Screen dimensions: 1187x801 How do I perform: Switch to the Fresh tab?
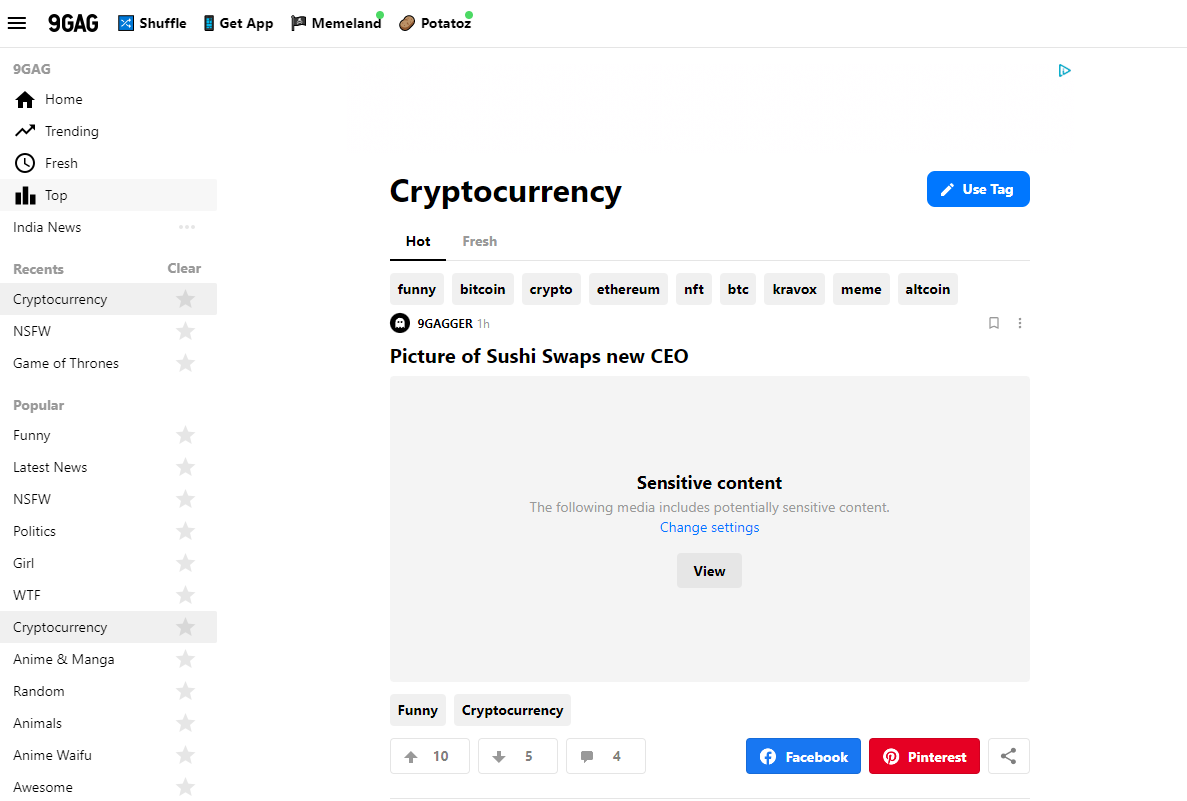point(479,241)
